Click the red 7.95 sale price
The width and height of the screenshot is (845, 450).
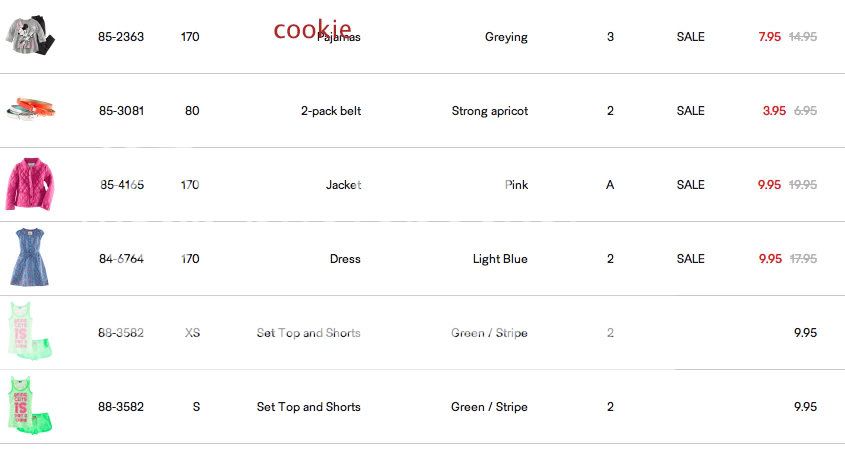(769, 37)
